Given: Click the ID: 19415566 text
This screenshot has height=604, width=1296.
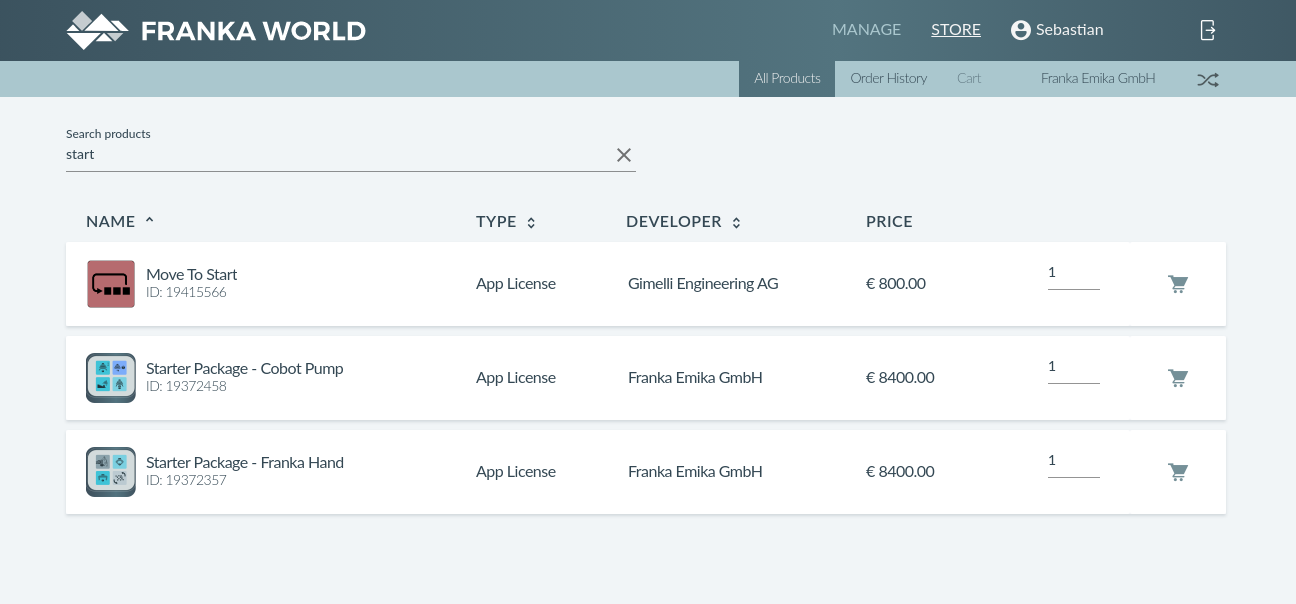Looking at the screenshot, I should 186,293.
